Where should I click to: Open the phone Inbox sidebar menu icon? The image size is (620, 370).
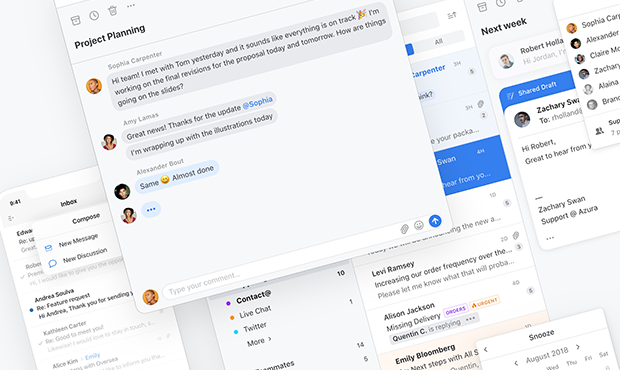pyautogui.click(x=11, y=218)
